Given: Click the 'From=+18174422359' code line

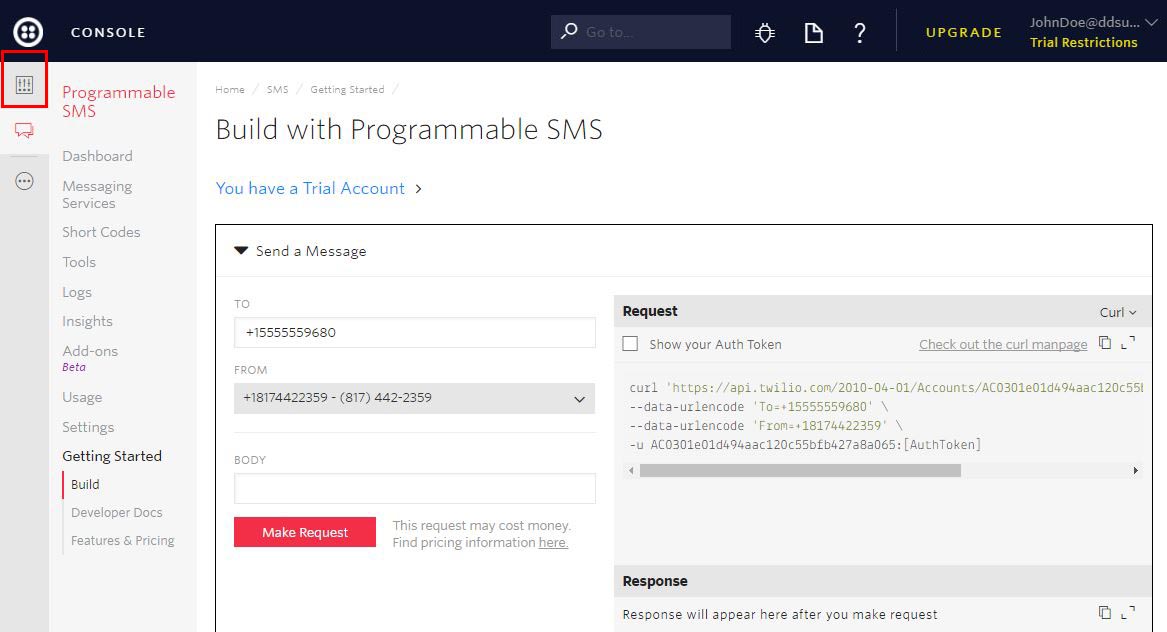Looking at the screenshot, I should coord(766,426).
